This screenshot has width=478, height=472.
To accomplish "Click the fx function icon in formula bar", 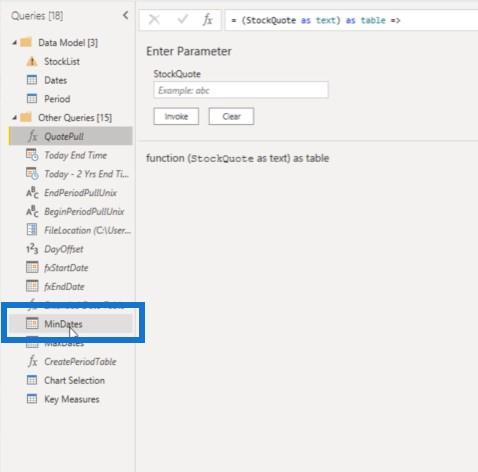I will [207, 20].
